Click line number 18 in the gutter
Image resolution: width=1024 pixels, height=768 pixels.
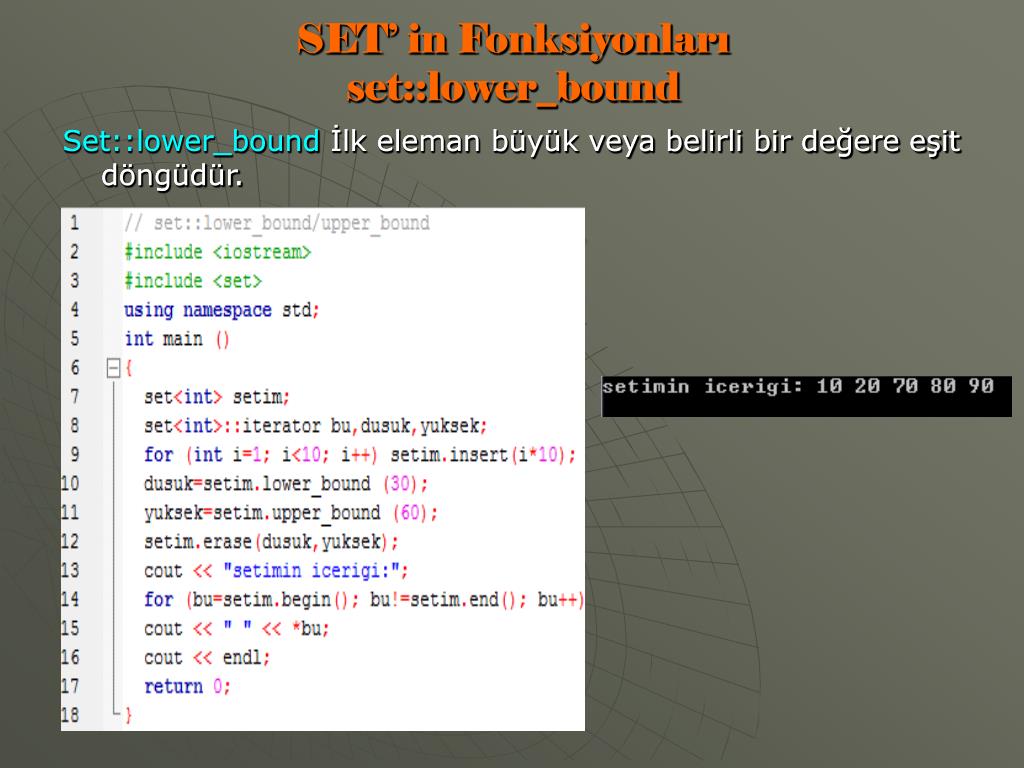point(71,715)
